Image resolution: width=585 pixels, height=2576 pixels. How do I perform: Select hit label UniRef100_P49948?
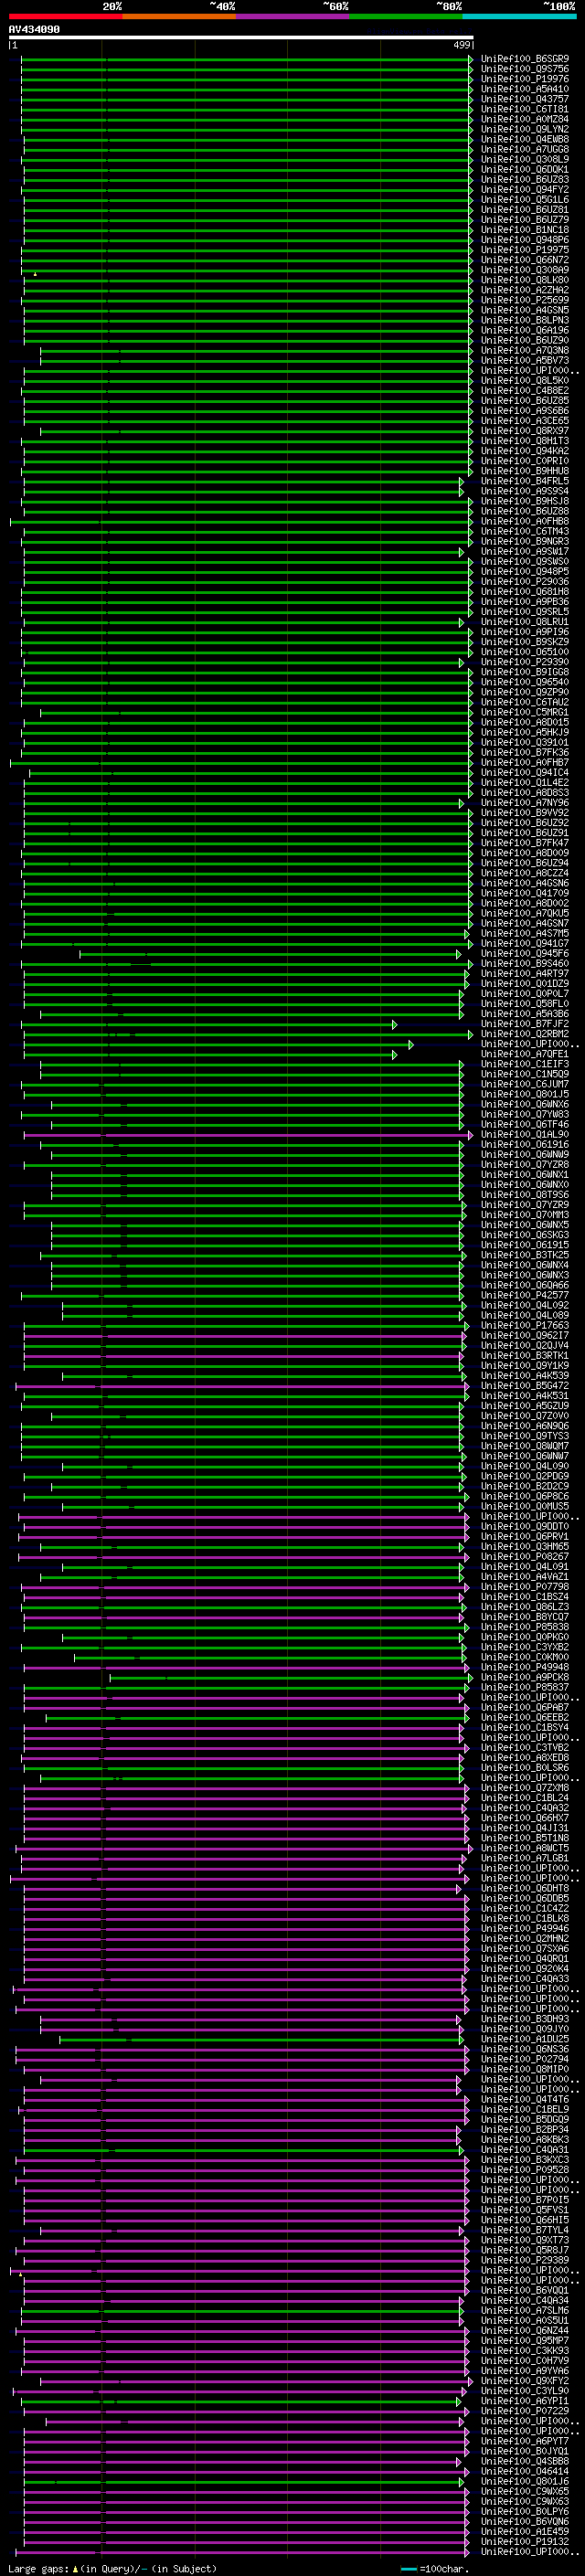coord(525,1667)
